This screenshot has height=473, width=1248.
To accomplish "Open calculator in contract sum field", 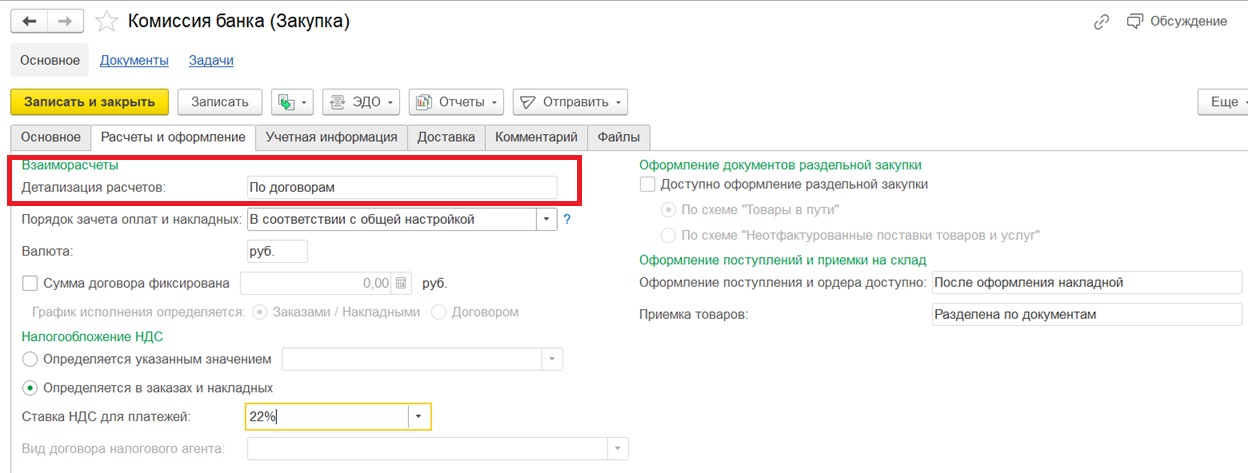I will [x=401, y=283].
